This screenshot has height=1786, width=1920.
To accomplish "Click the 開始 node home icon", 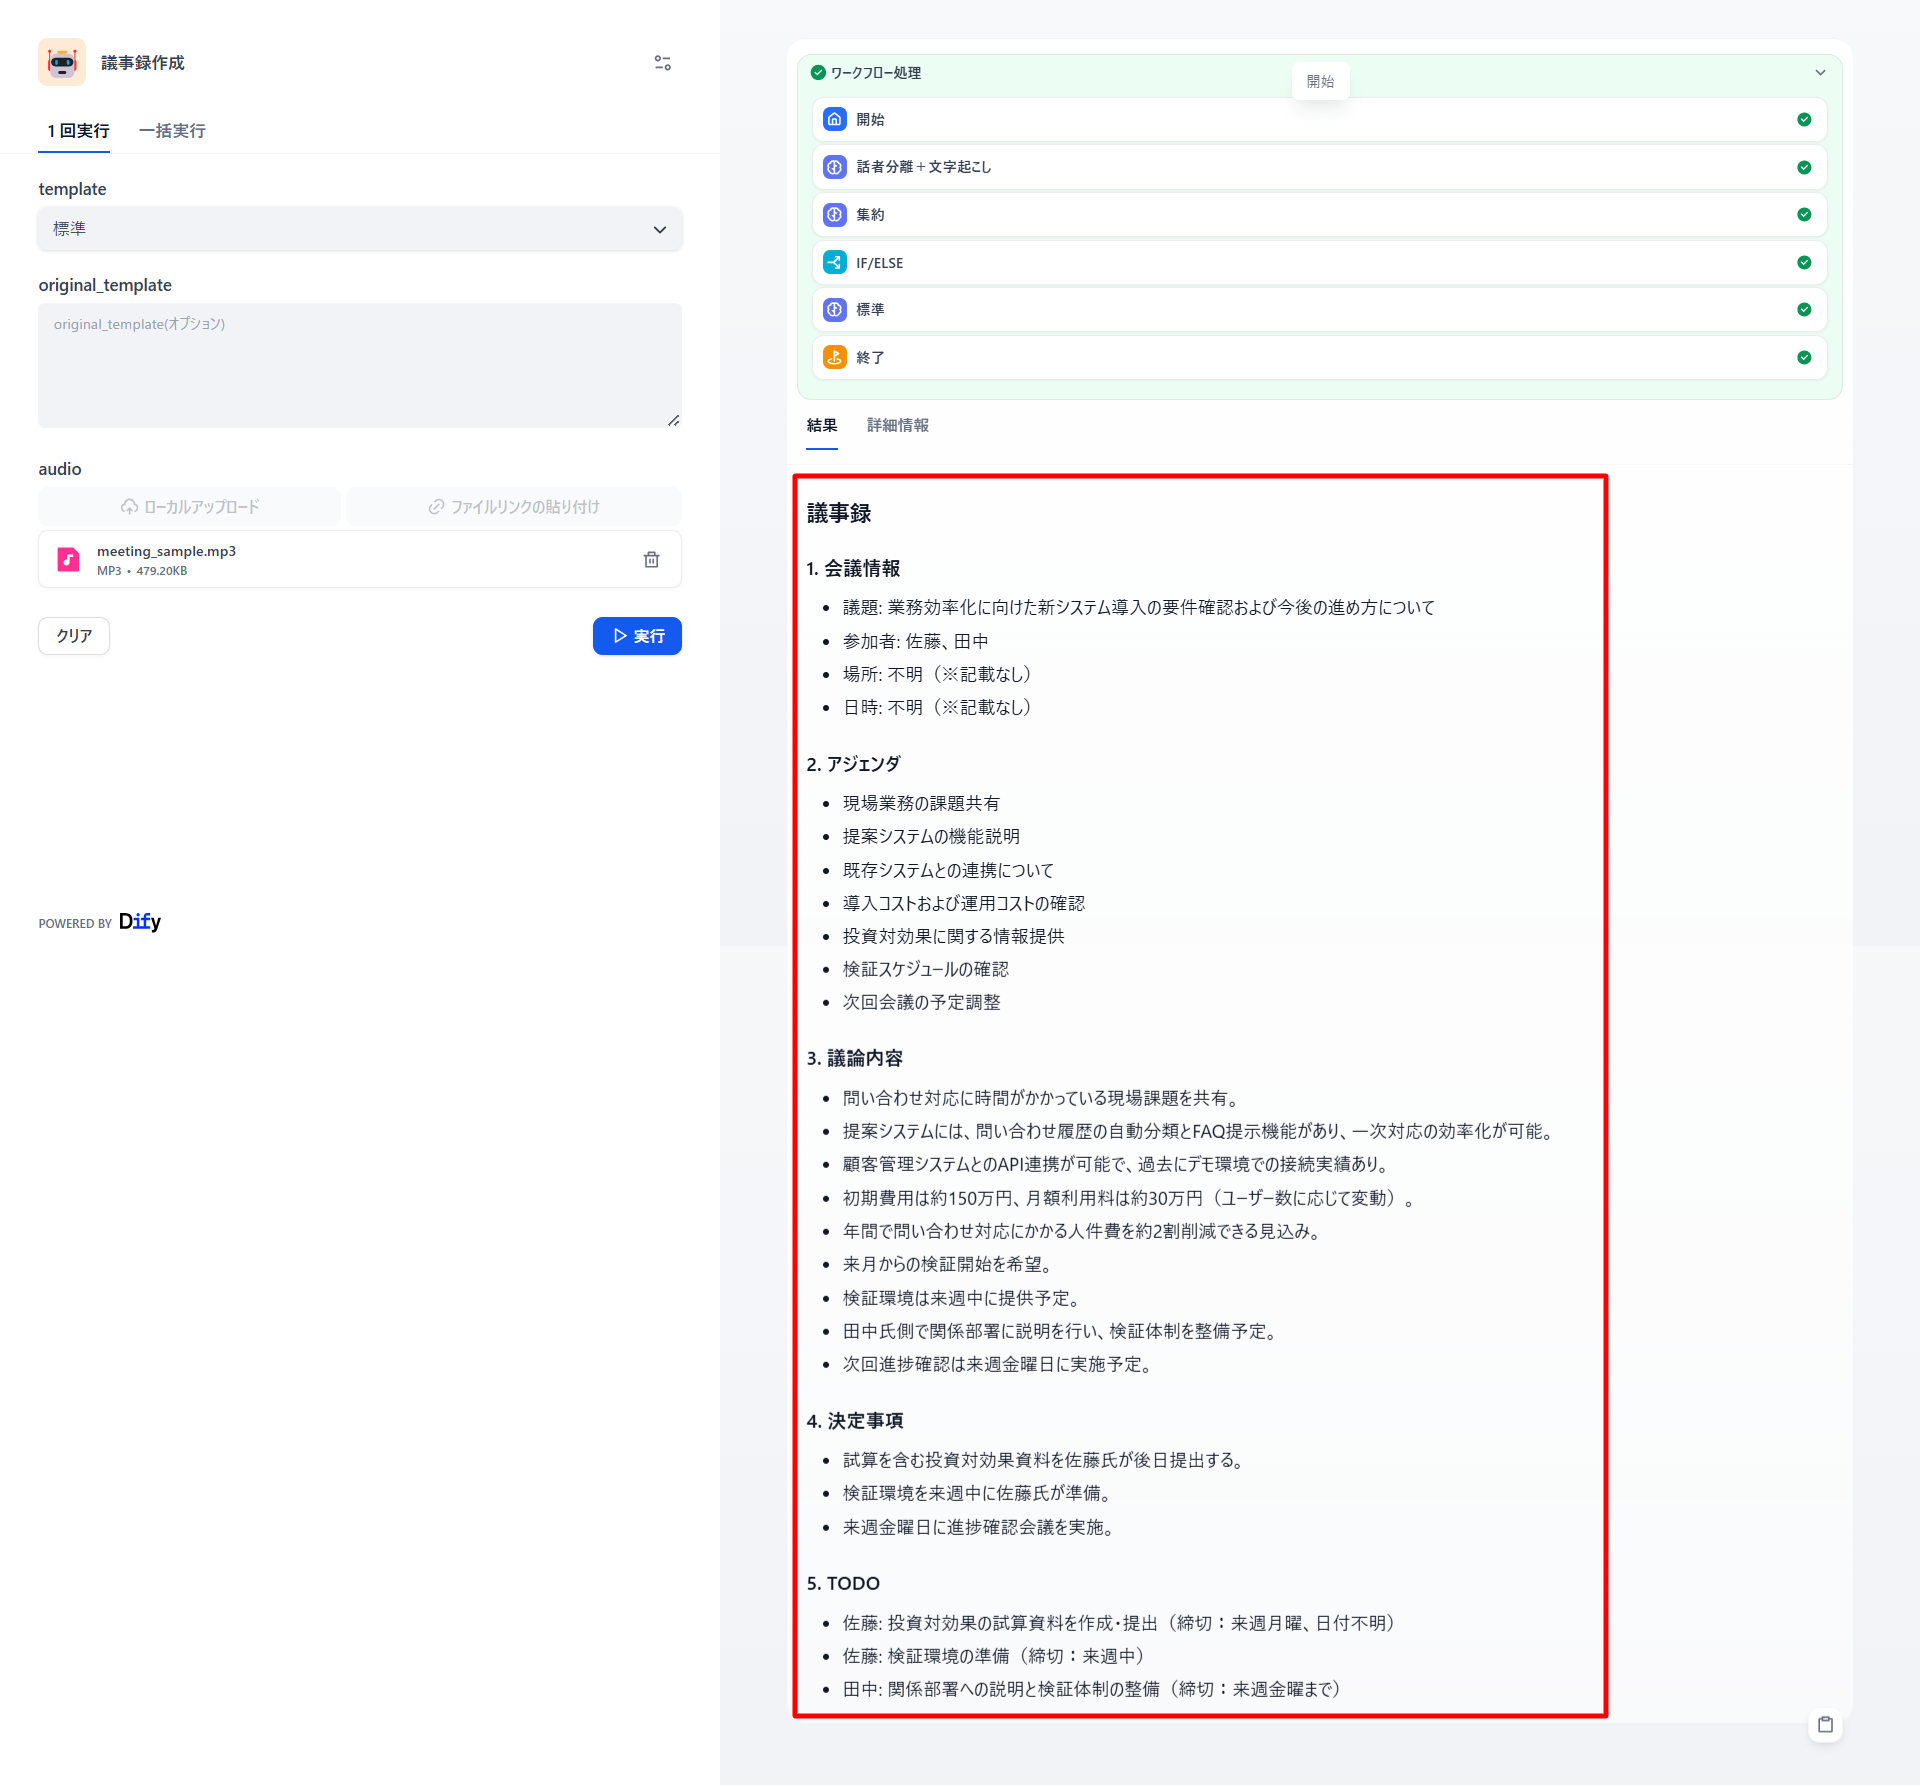I will pos(834,119).
